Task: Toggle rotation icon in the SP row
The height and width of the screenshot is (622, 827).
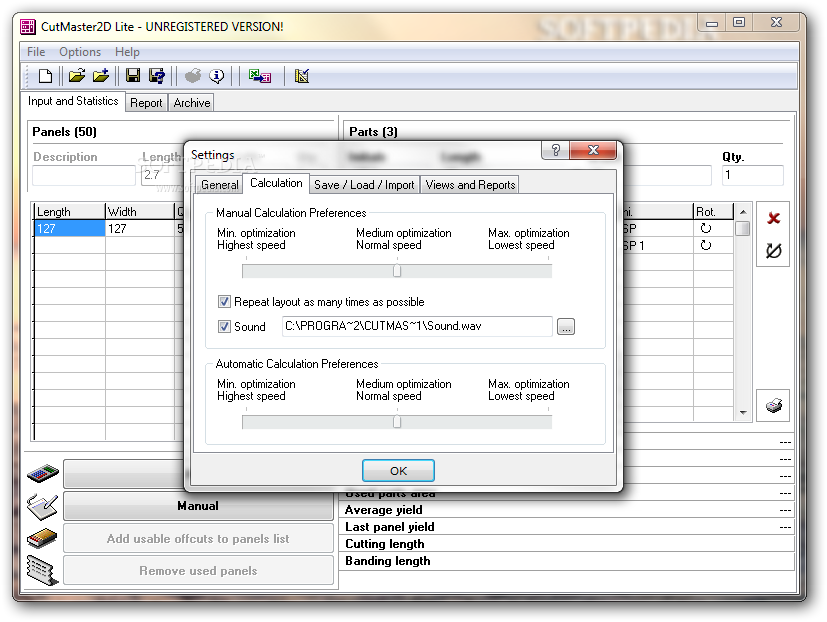Action: point(706,228)
